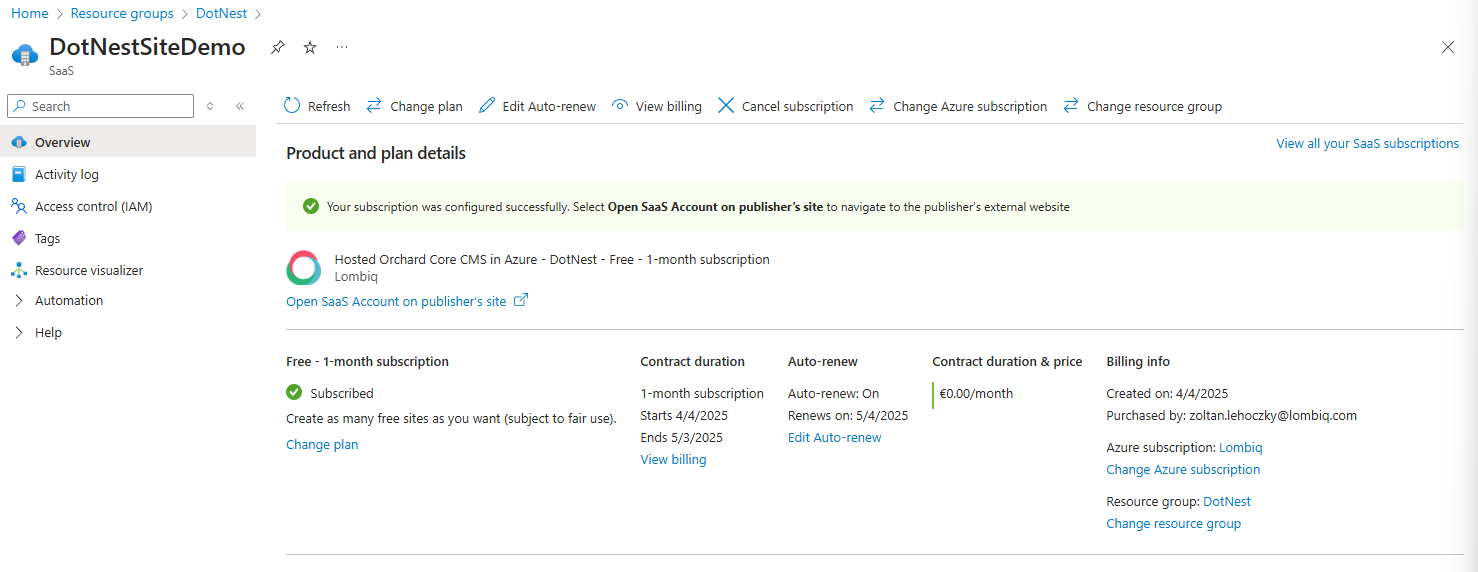Go to Resource groups breadcrumb
This screenshot has width=1478, height=572.
122,13
